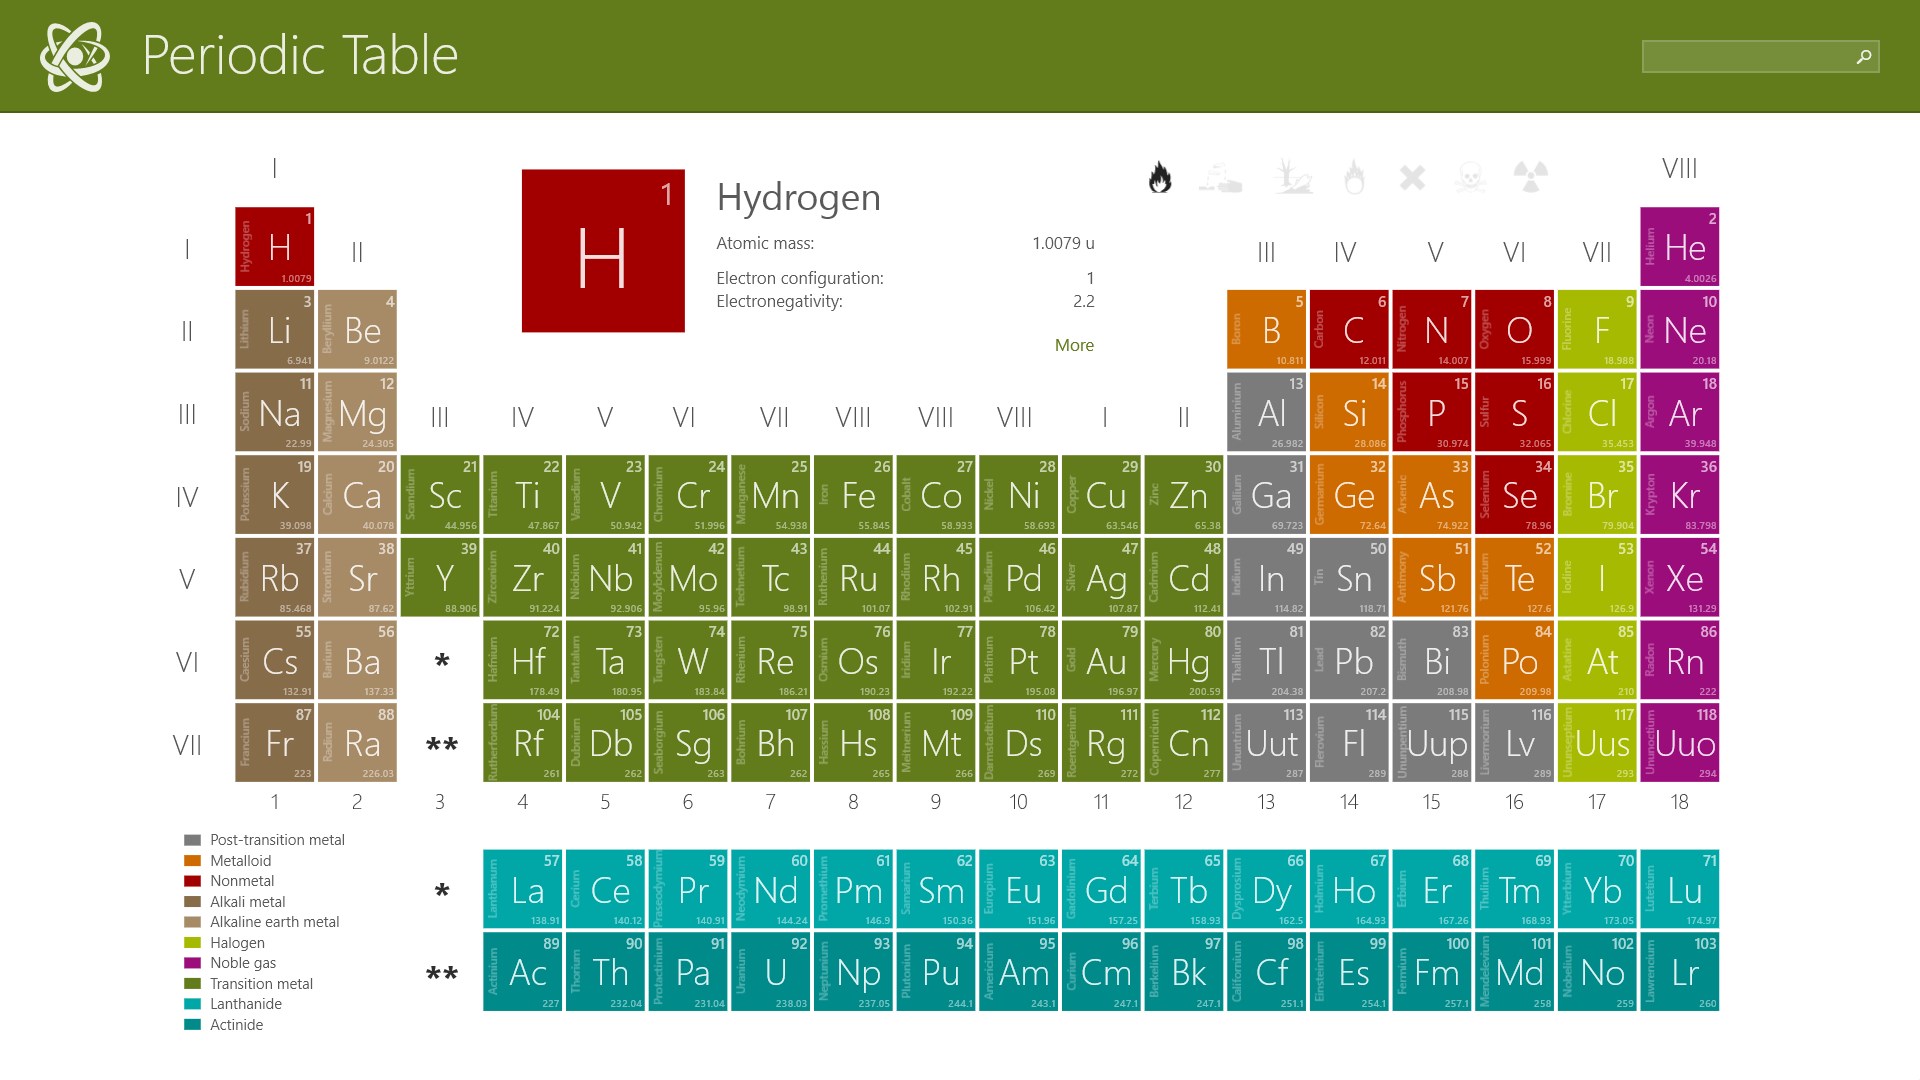The height and width of the screenshot is (1080, 1920).
Task: Click the Periodic Table atom logo
Action: 75,56
